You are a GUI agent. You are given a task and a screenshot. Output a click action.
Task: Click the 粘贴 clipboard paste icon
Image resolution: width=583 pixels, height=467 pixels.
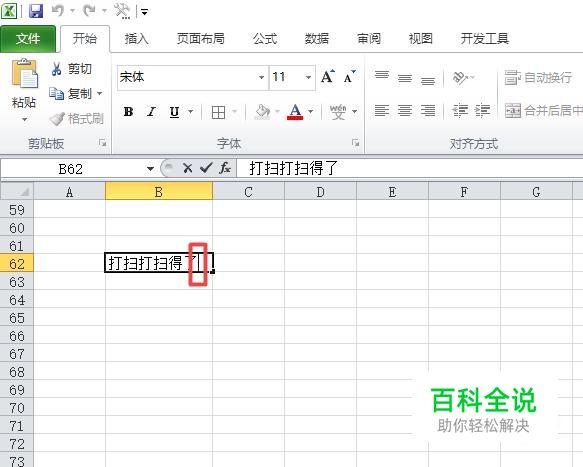(x=24, y=73)
